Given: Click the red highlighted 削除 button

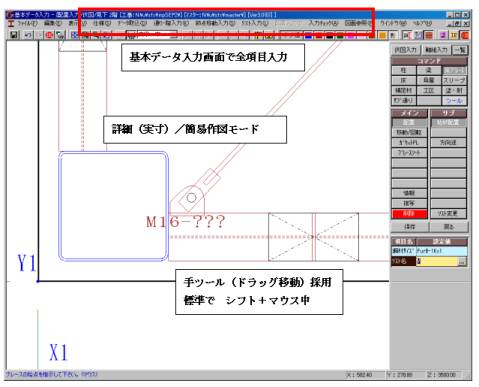Looking at the screenshot, I should point(409,214).
